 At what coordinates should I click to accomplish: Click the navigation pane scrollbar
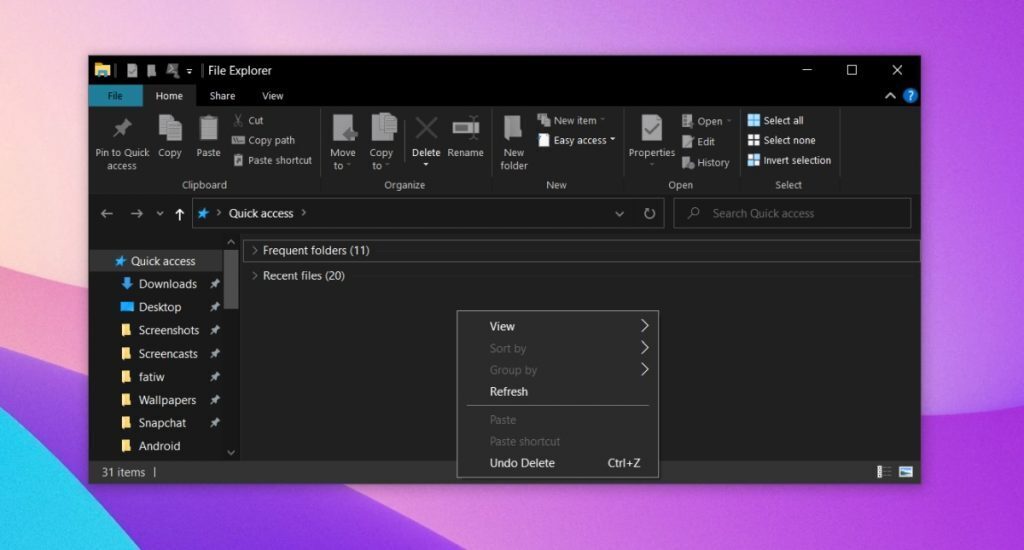[x=231, y=280]
